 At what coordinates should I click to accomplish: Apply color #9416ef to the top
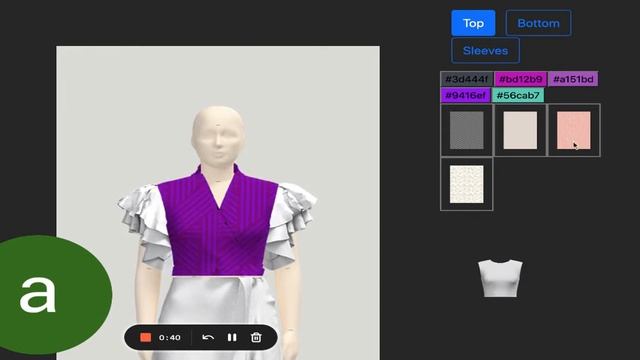465,96
